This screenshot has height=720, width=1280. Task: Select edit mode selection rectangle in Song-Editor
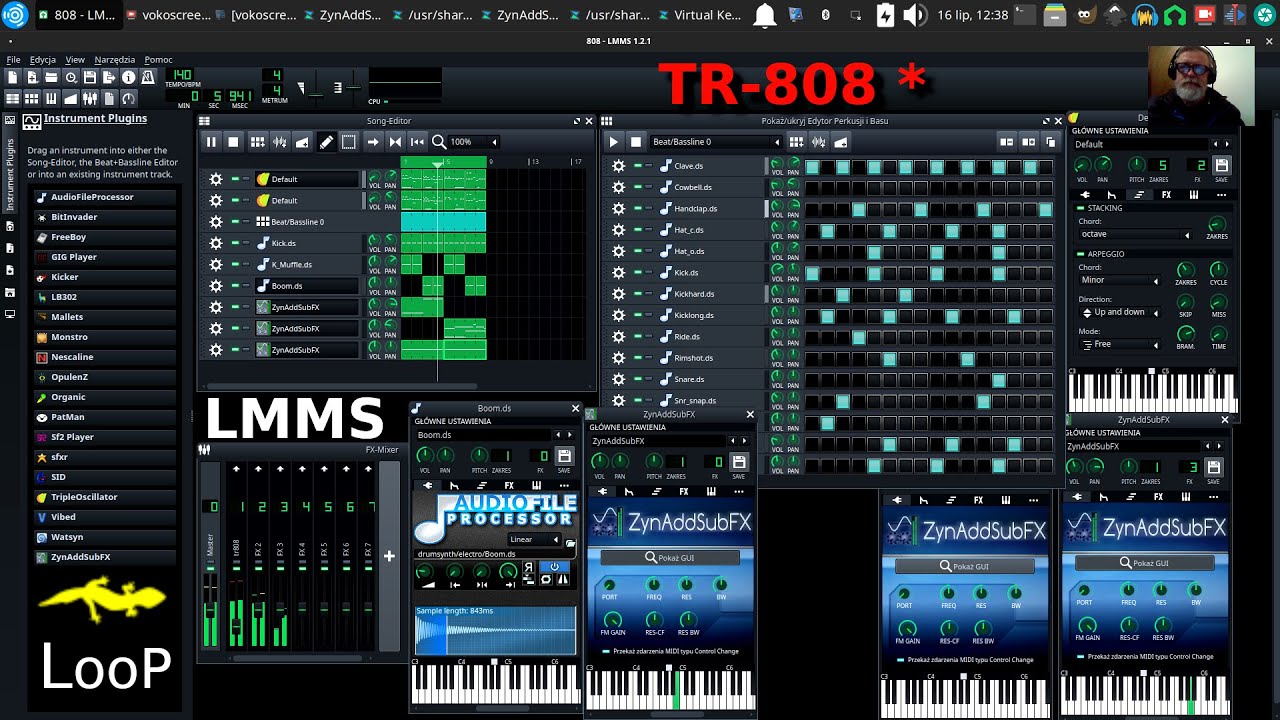(x=348, y=142)
